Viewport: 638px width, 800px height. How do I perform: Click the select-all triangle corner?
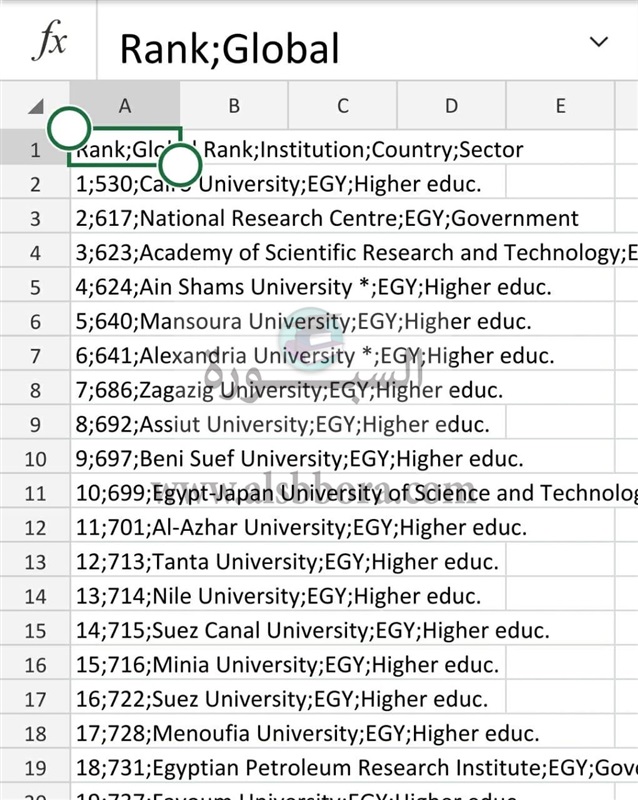(35, 106)
